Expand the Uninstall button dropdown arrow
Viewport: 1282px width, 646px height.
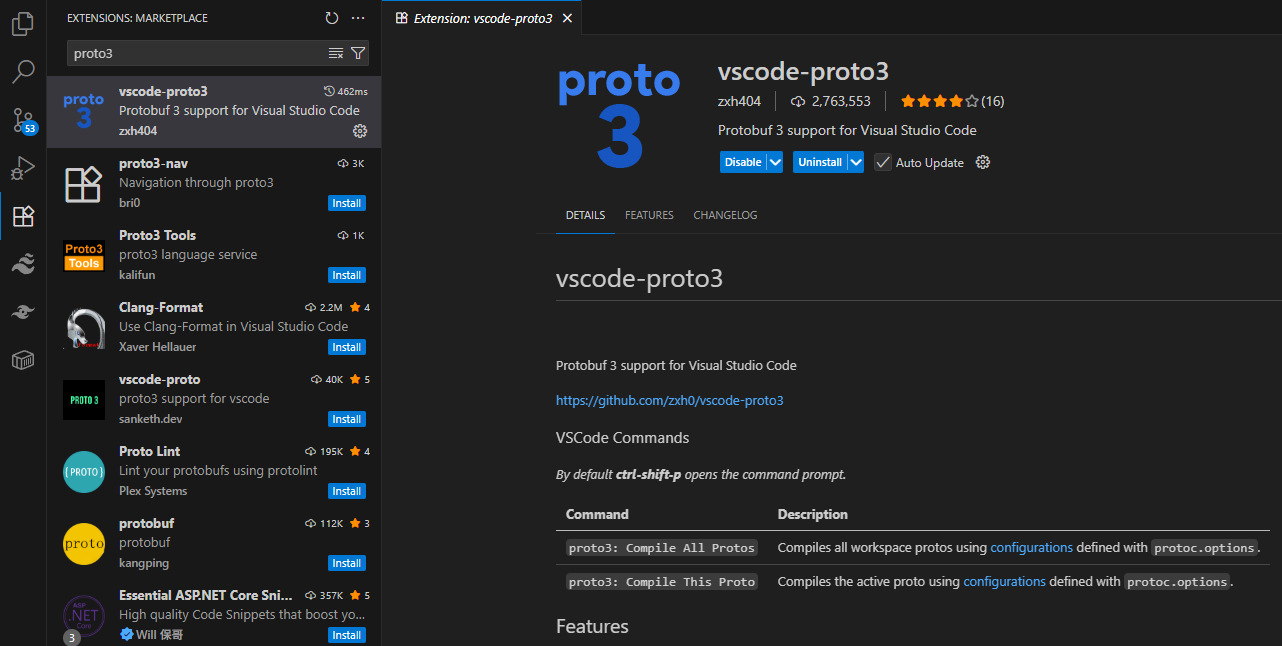(x=855, y=162)
